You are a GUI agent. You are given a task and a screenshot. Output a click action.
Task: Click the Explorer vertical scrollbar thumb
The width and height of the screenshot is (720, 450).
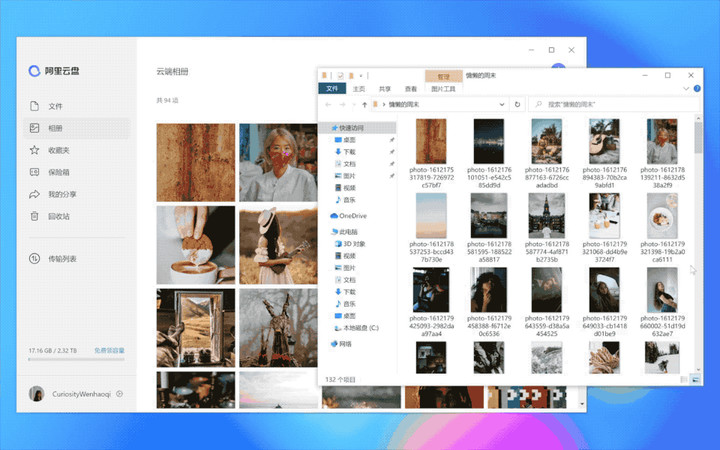(x=698, y=137)
